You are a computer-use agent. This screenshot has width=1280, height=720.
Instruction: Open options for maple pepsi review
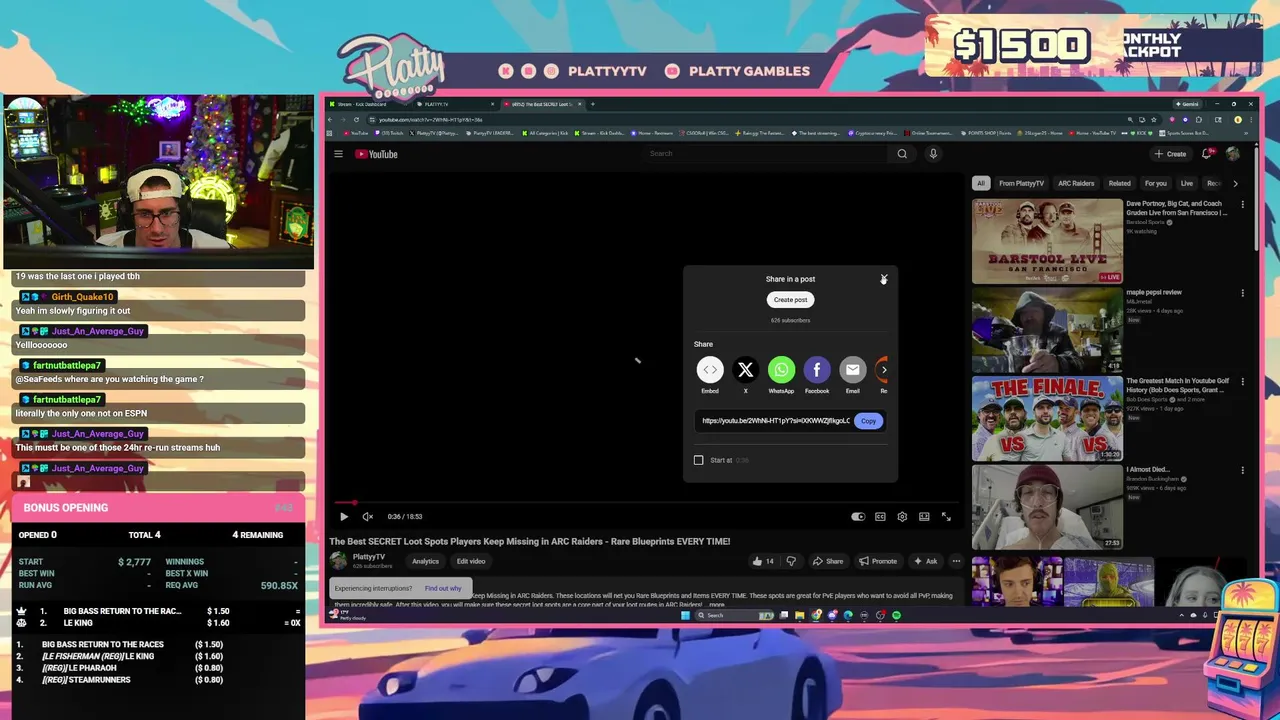tap(1243, 293)
